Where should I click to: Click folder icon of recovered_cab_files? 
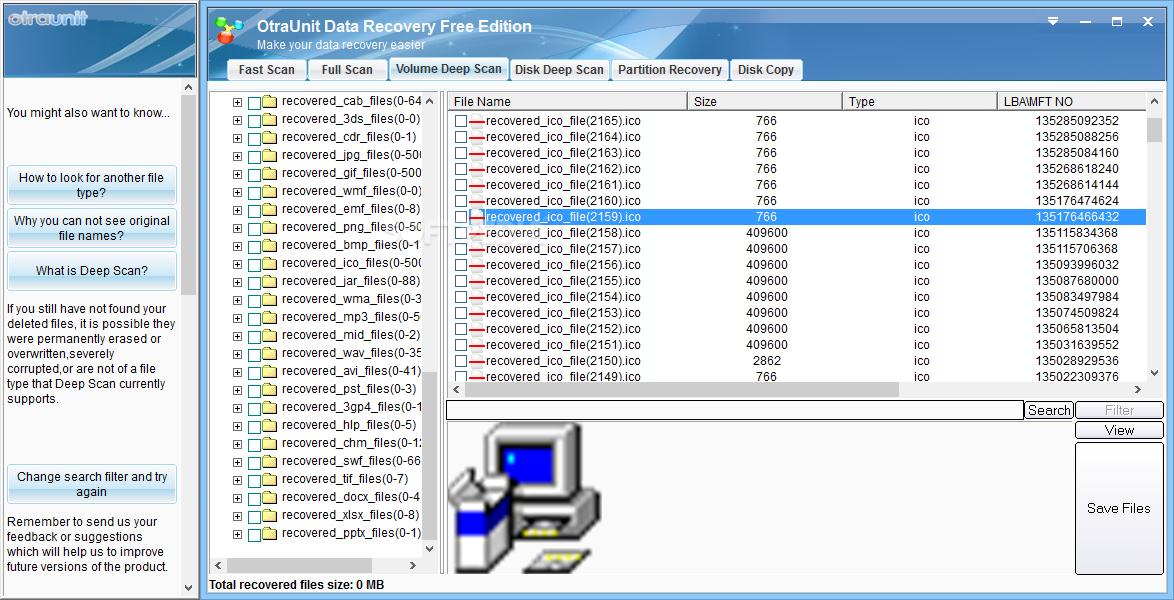270,101
